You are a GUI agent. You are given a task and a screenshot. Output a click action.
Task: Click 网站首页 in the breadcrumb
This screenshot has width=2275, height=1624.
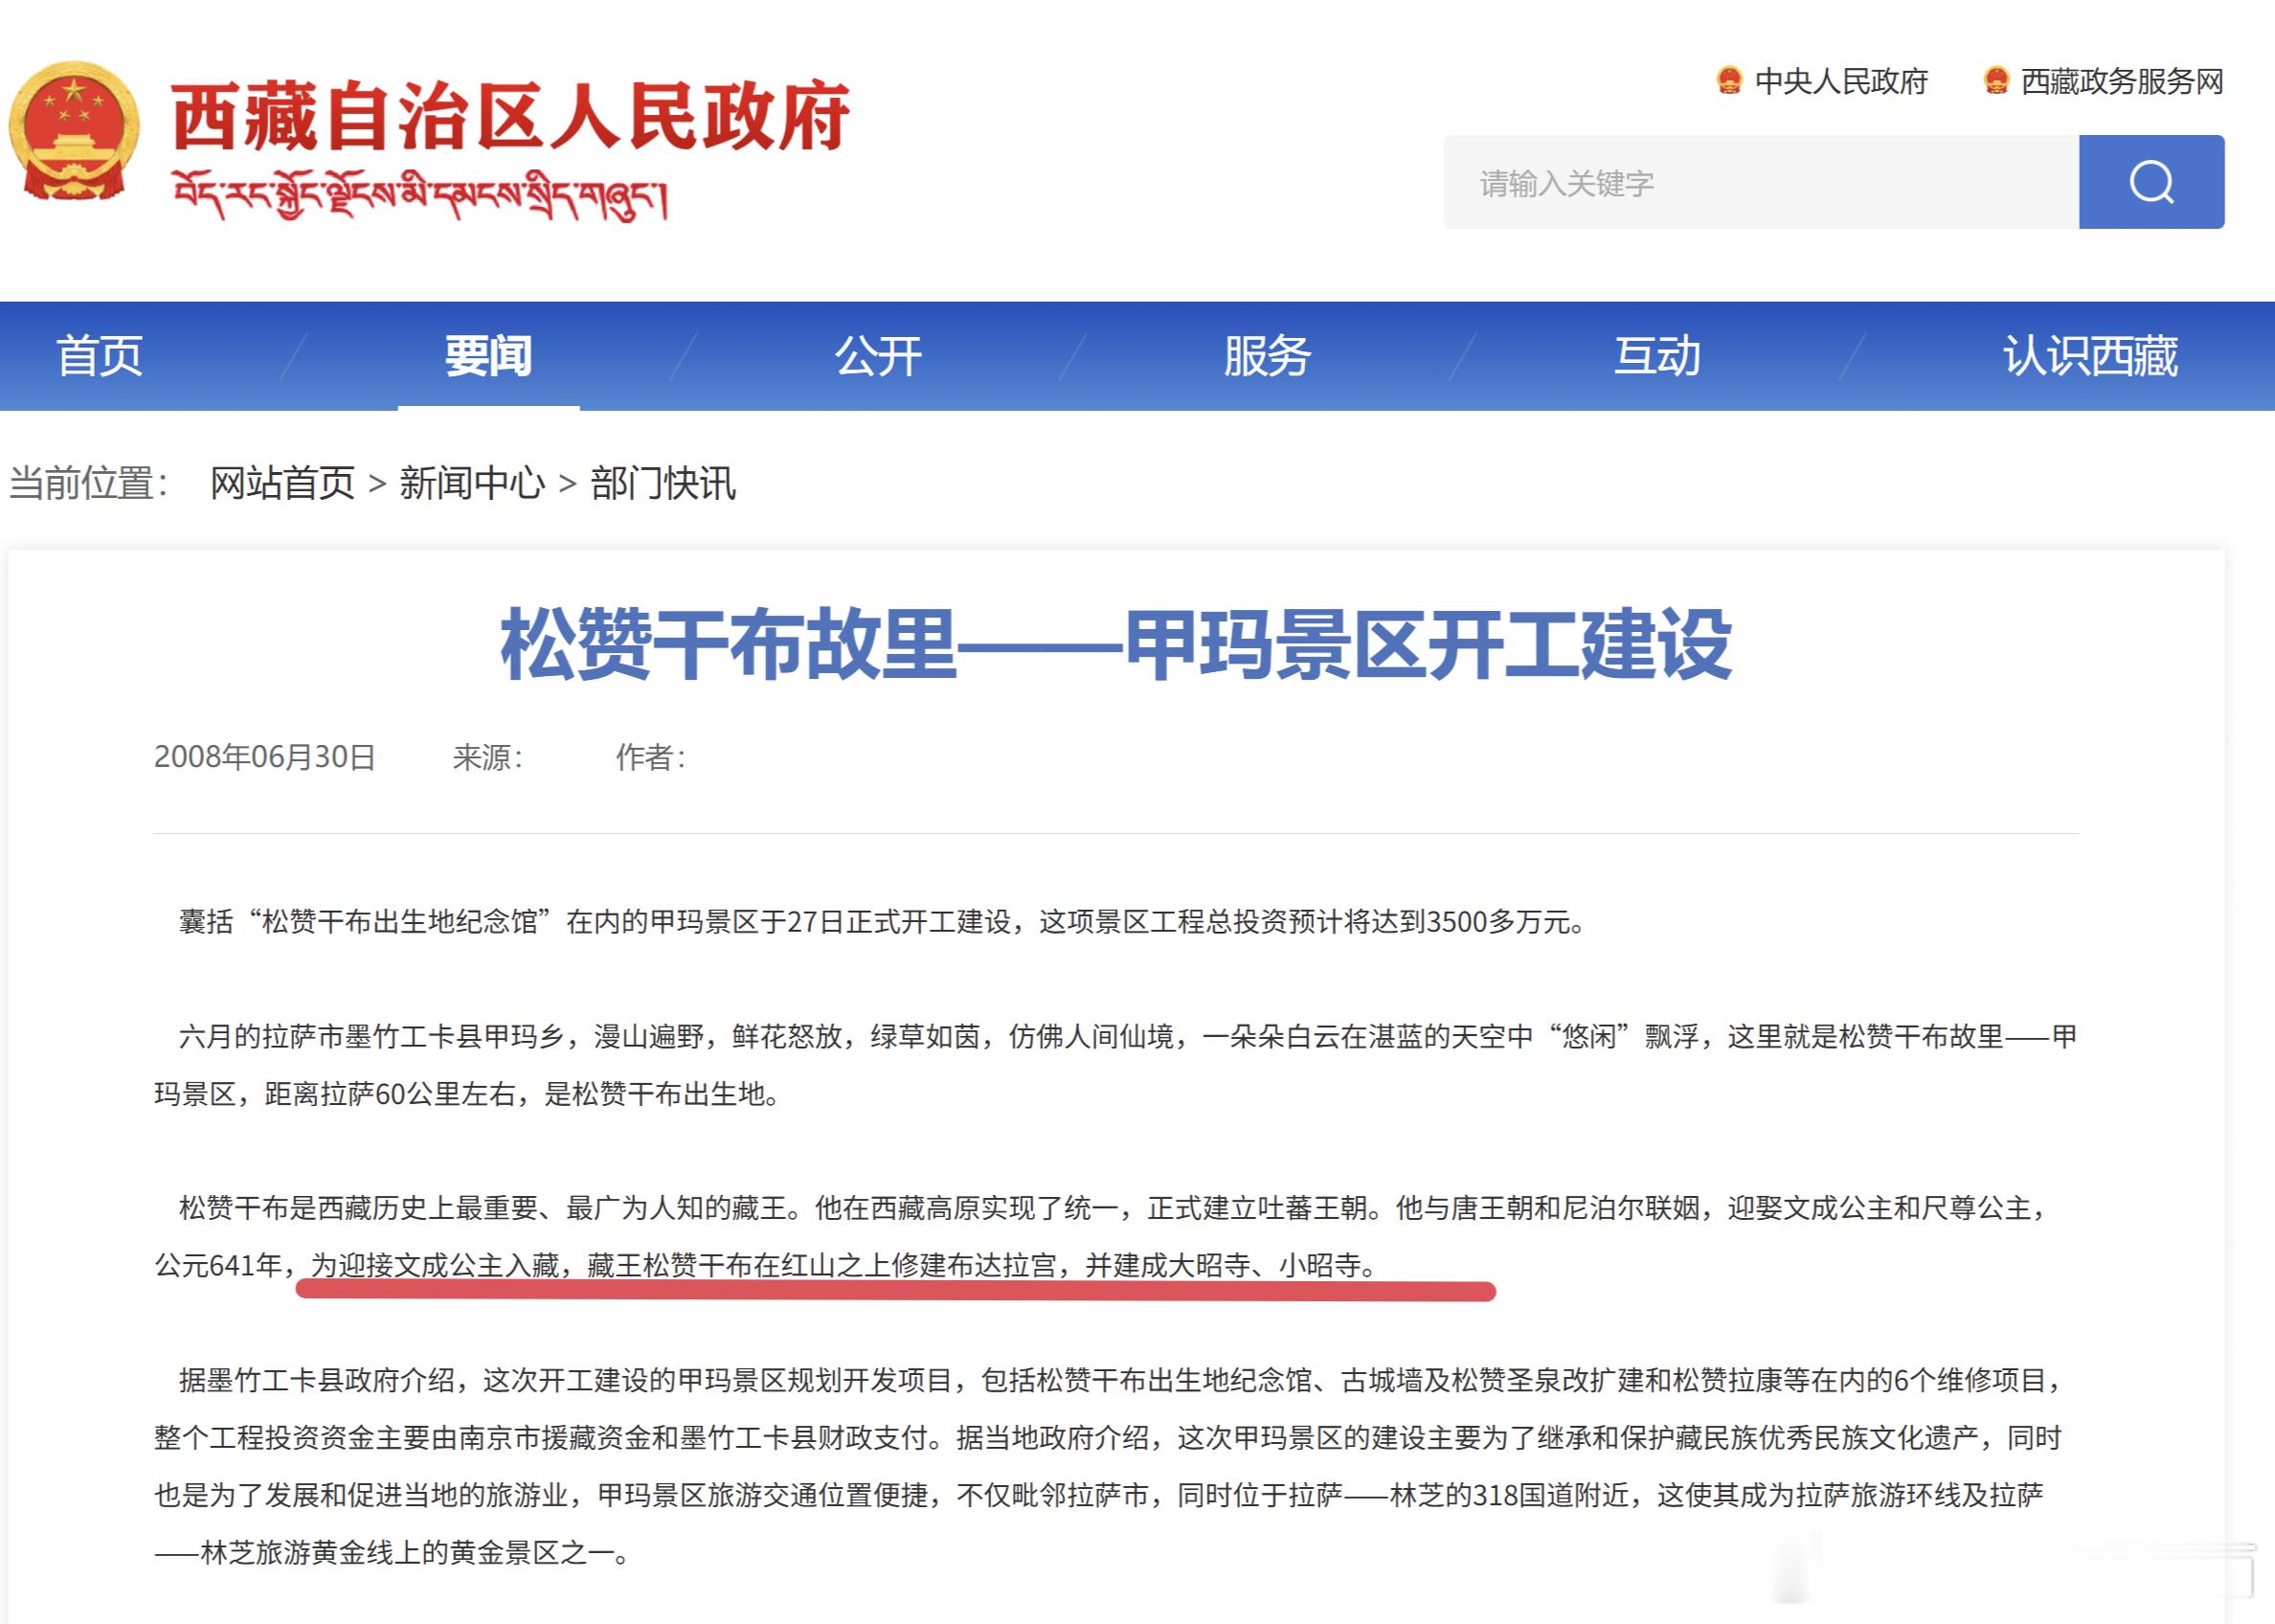(282, 483)
